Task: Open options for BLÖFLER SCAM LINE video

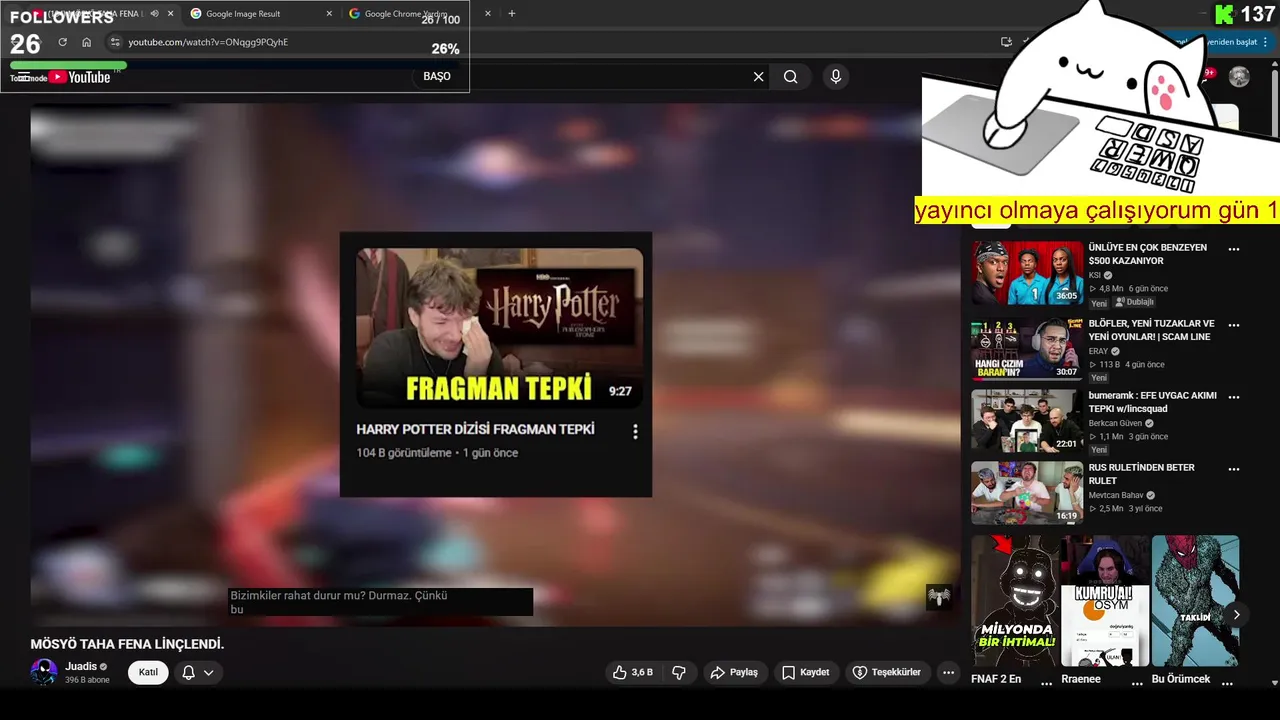Action: coord(1234,326)
